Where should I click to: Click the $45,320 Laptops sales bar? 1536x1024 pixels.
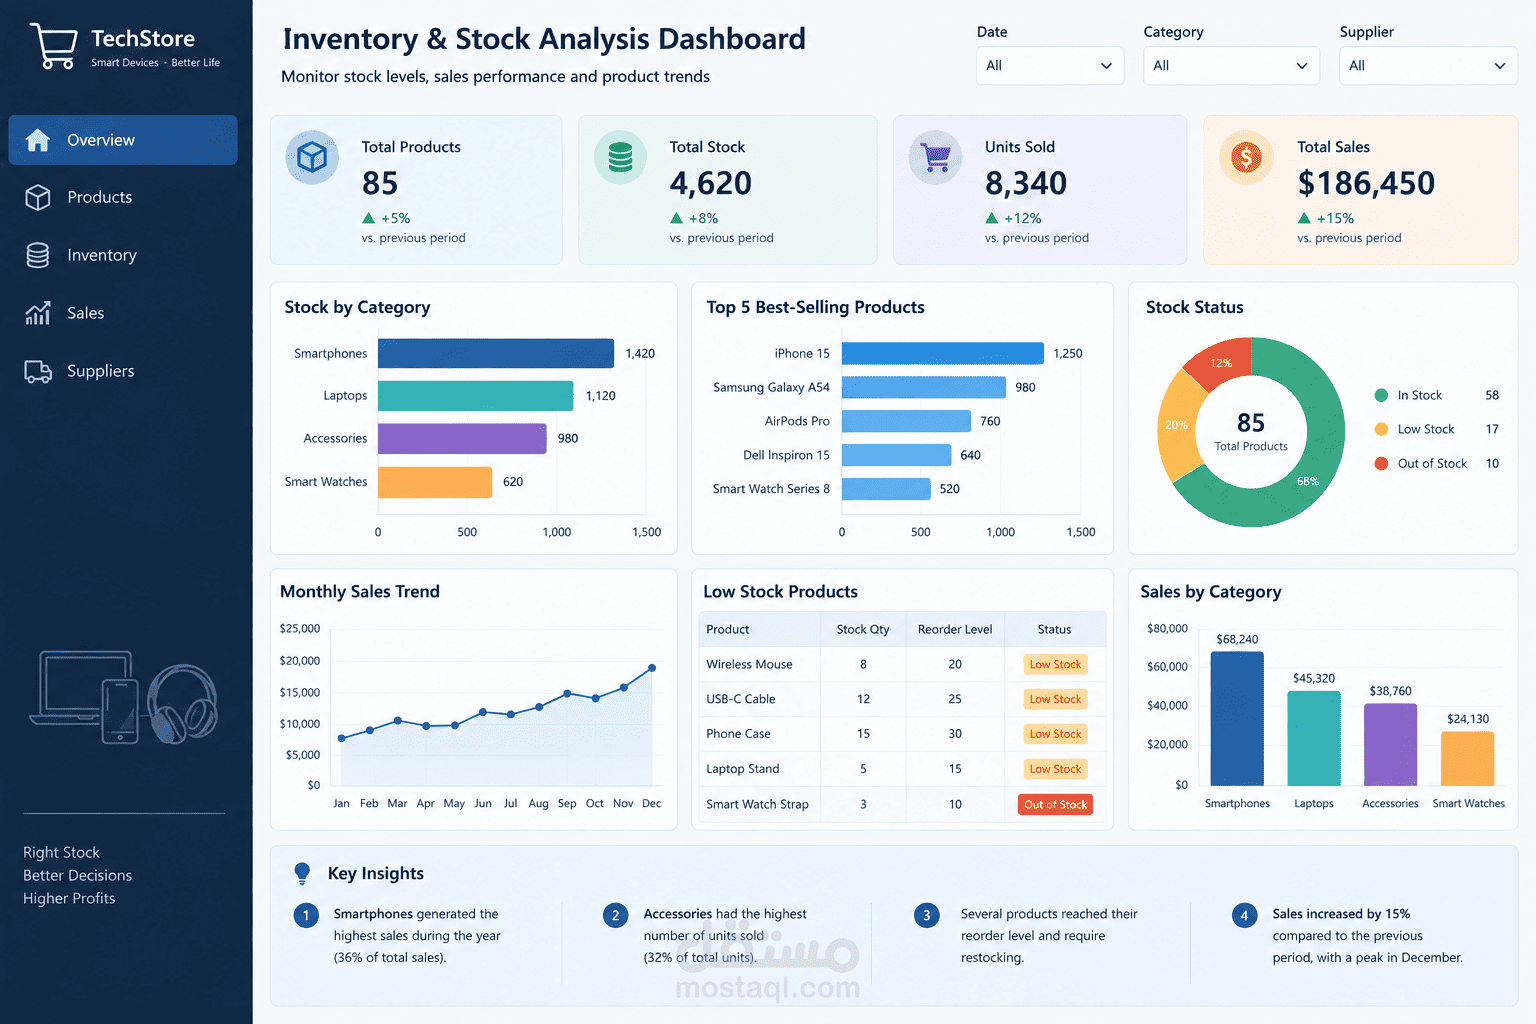1314,738
